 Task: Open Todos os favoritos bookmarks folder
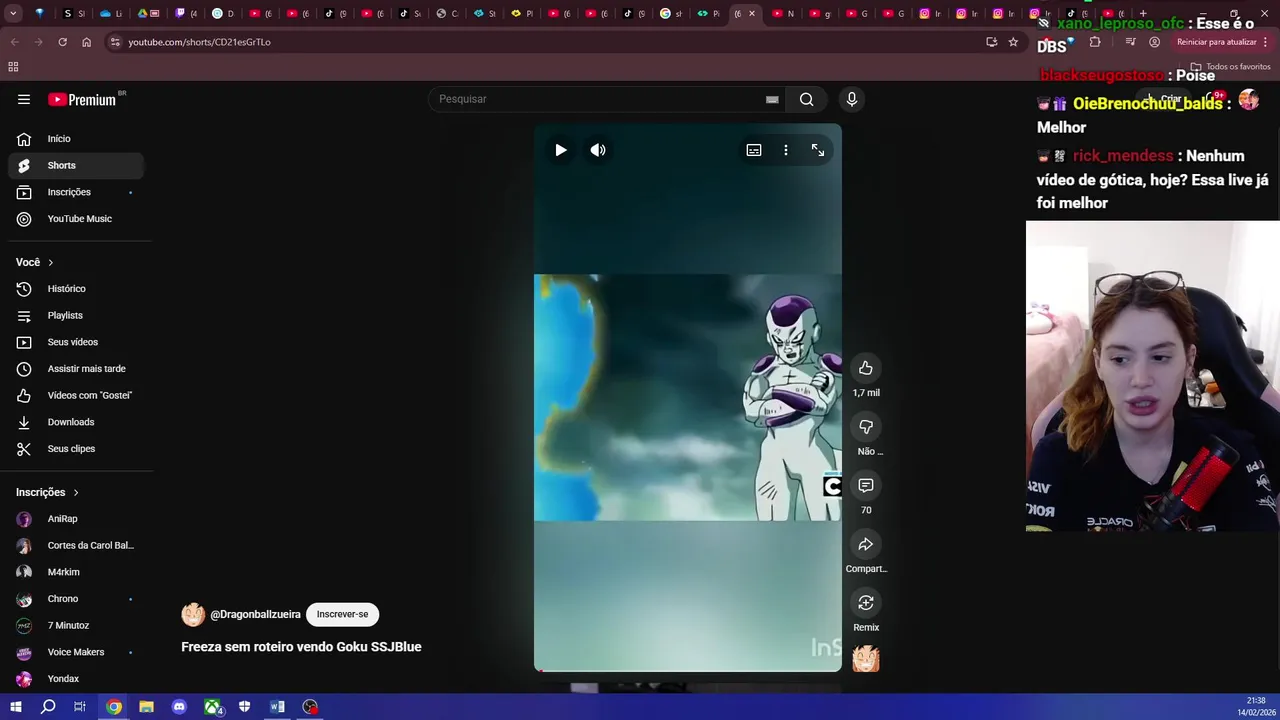1231,67
